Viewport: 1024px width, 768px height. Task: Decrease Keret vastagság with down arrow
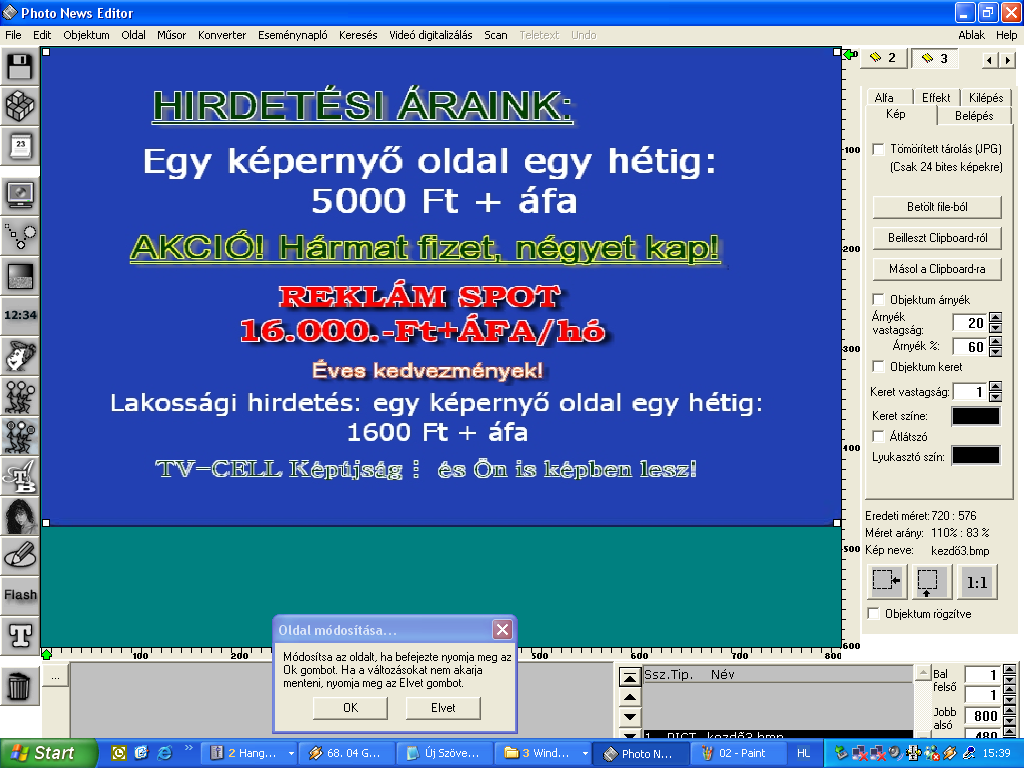point(995,397)
